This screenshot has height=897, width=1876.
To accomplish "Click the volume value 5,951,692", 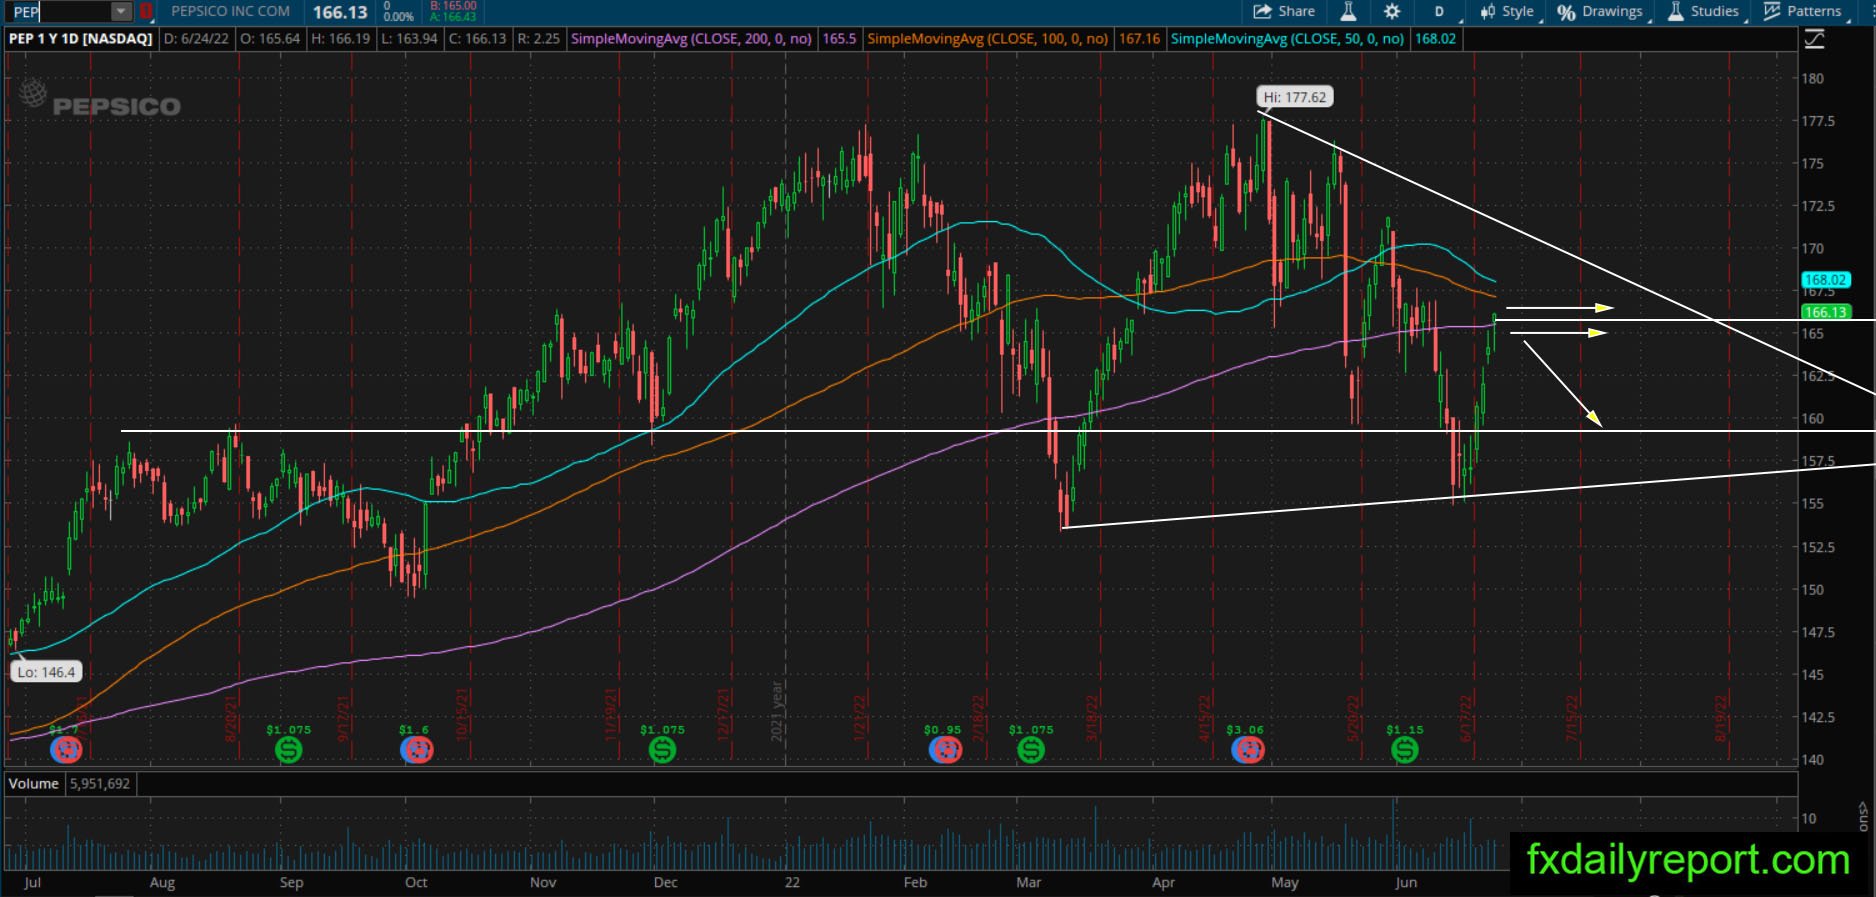I will click(x=100, y=784).
